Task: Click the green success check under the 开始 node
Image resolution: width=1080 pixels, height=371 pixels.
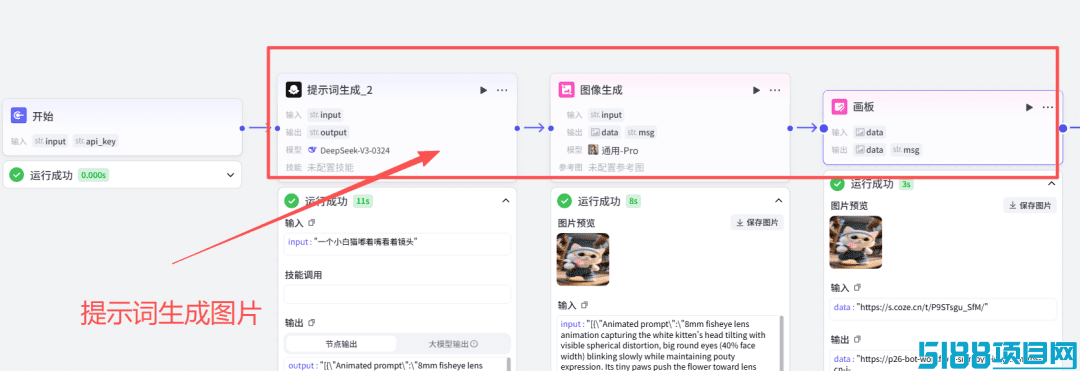Action: click(17, 175)
